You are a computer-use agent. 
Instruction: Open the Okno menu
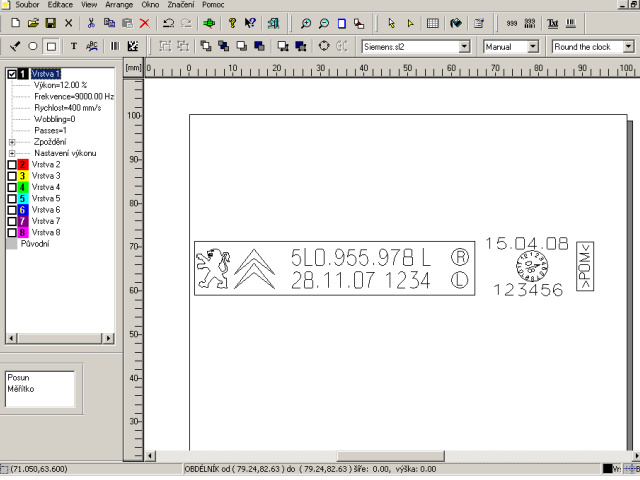pyautogui.click(x=150, y=5)
